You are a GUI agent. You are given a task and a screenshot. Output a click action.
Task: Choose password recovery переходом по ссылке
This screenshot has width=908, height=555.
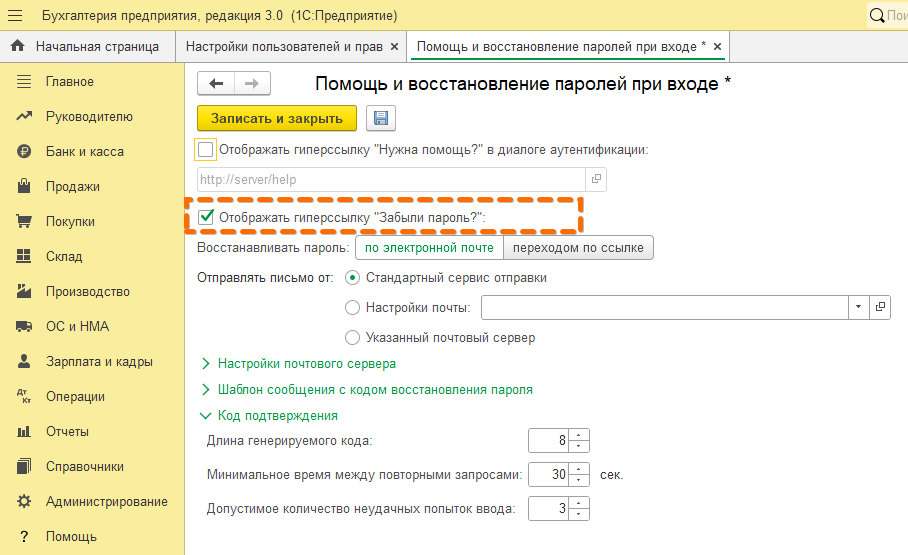578,247
